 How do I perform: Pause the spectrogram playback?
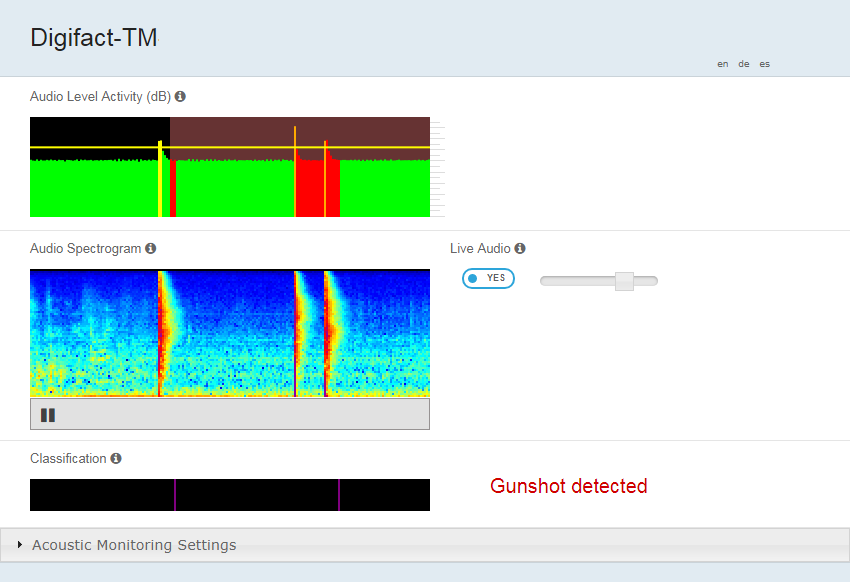pos(48,415)
